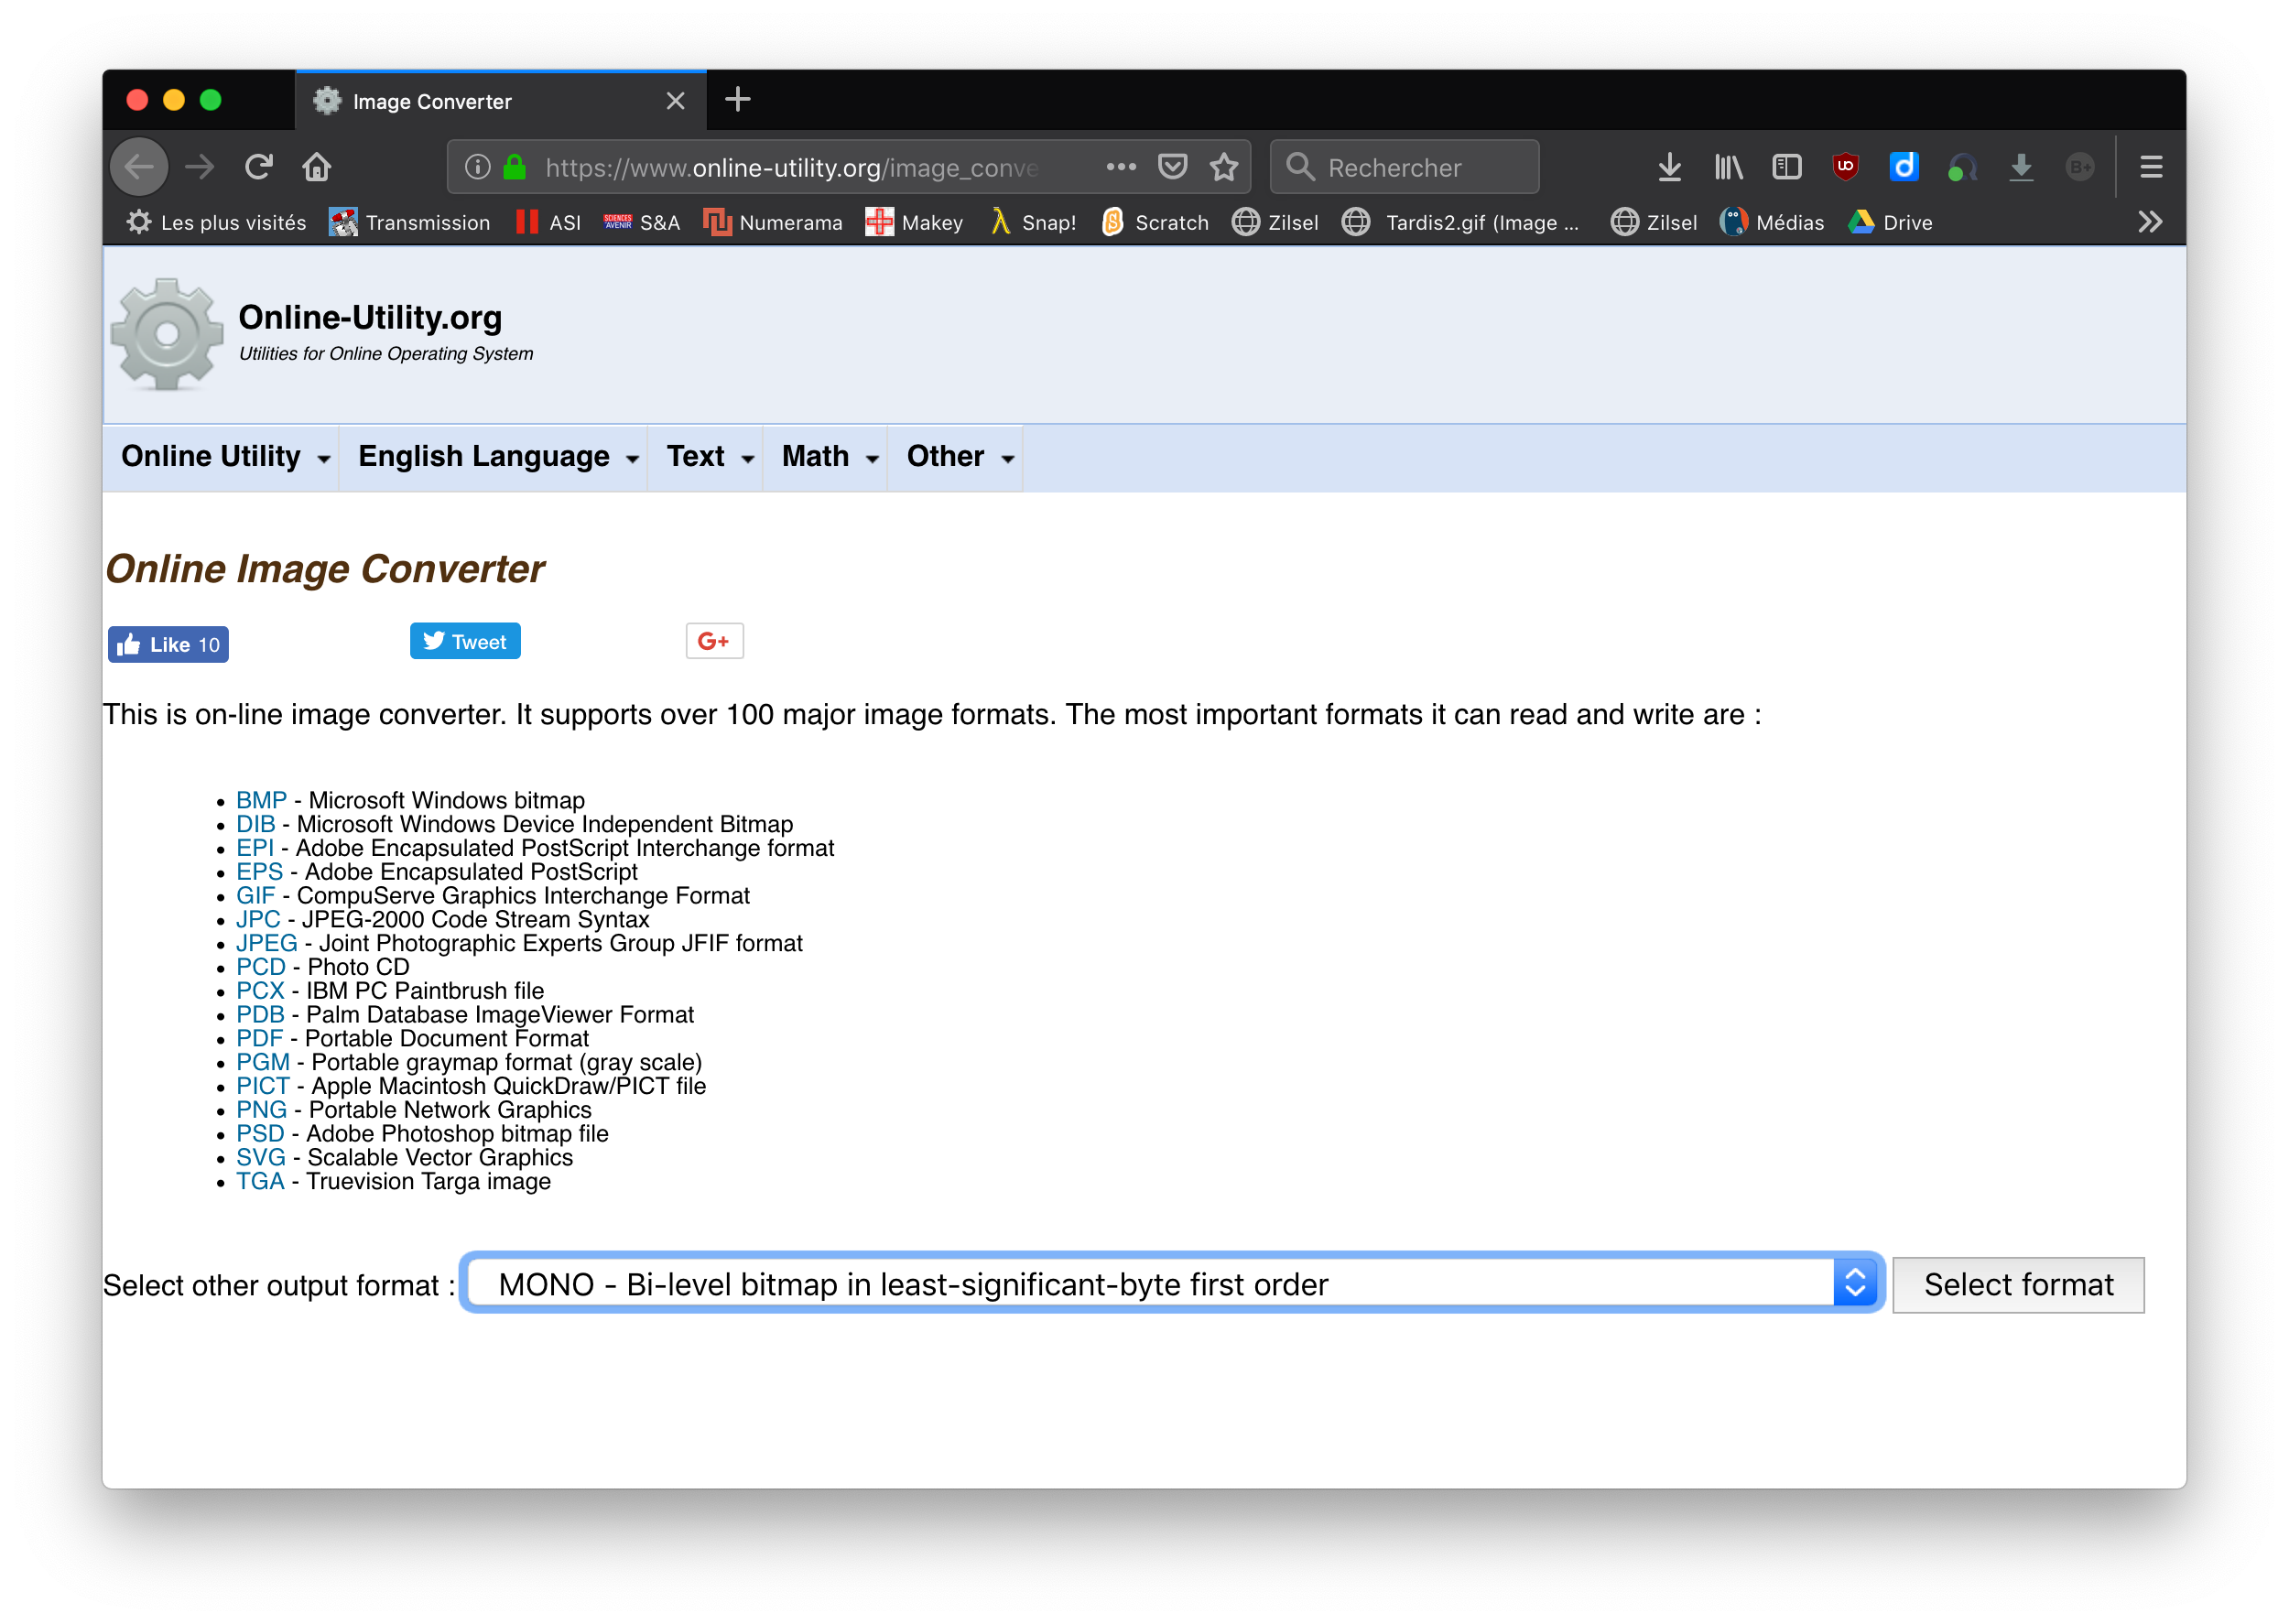Viewport: 2289px width, 1624px height.
Task: Show site information icon in address bar
Action: 478,167
